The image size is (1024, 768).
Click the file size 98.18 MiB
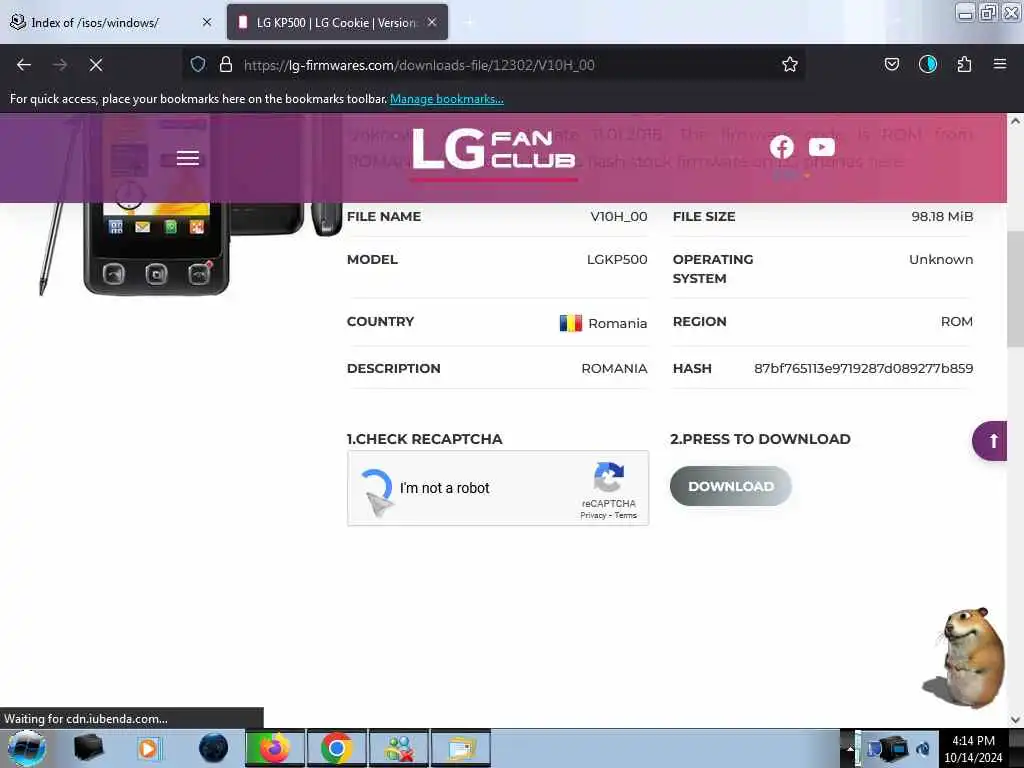point(942,217)
